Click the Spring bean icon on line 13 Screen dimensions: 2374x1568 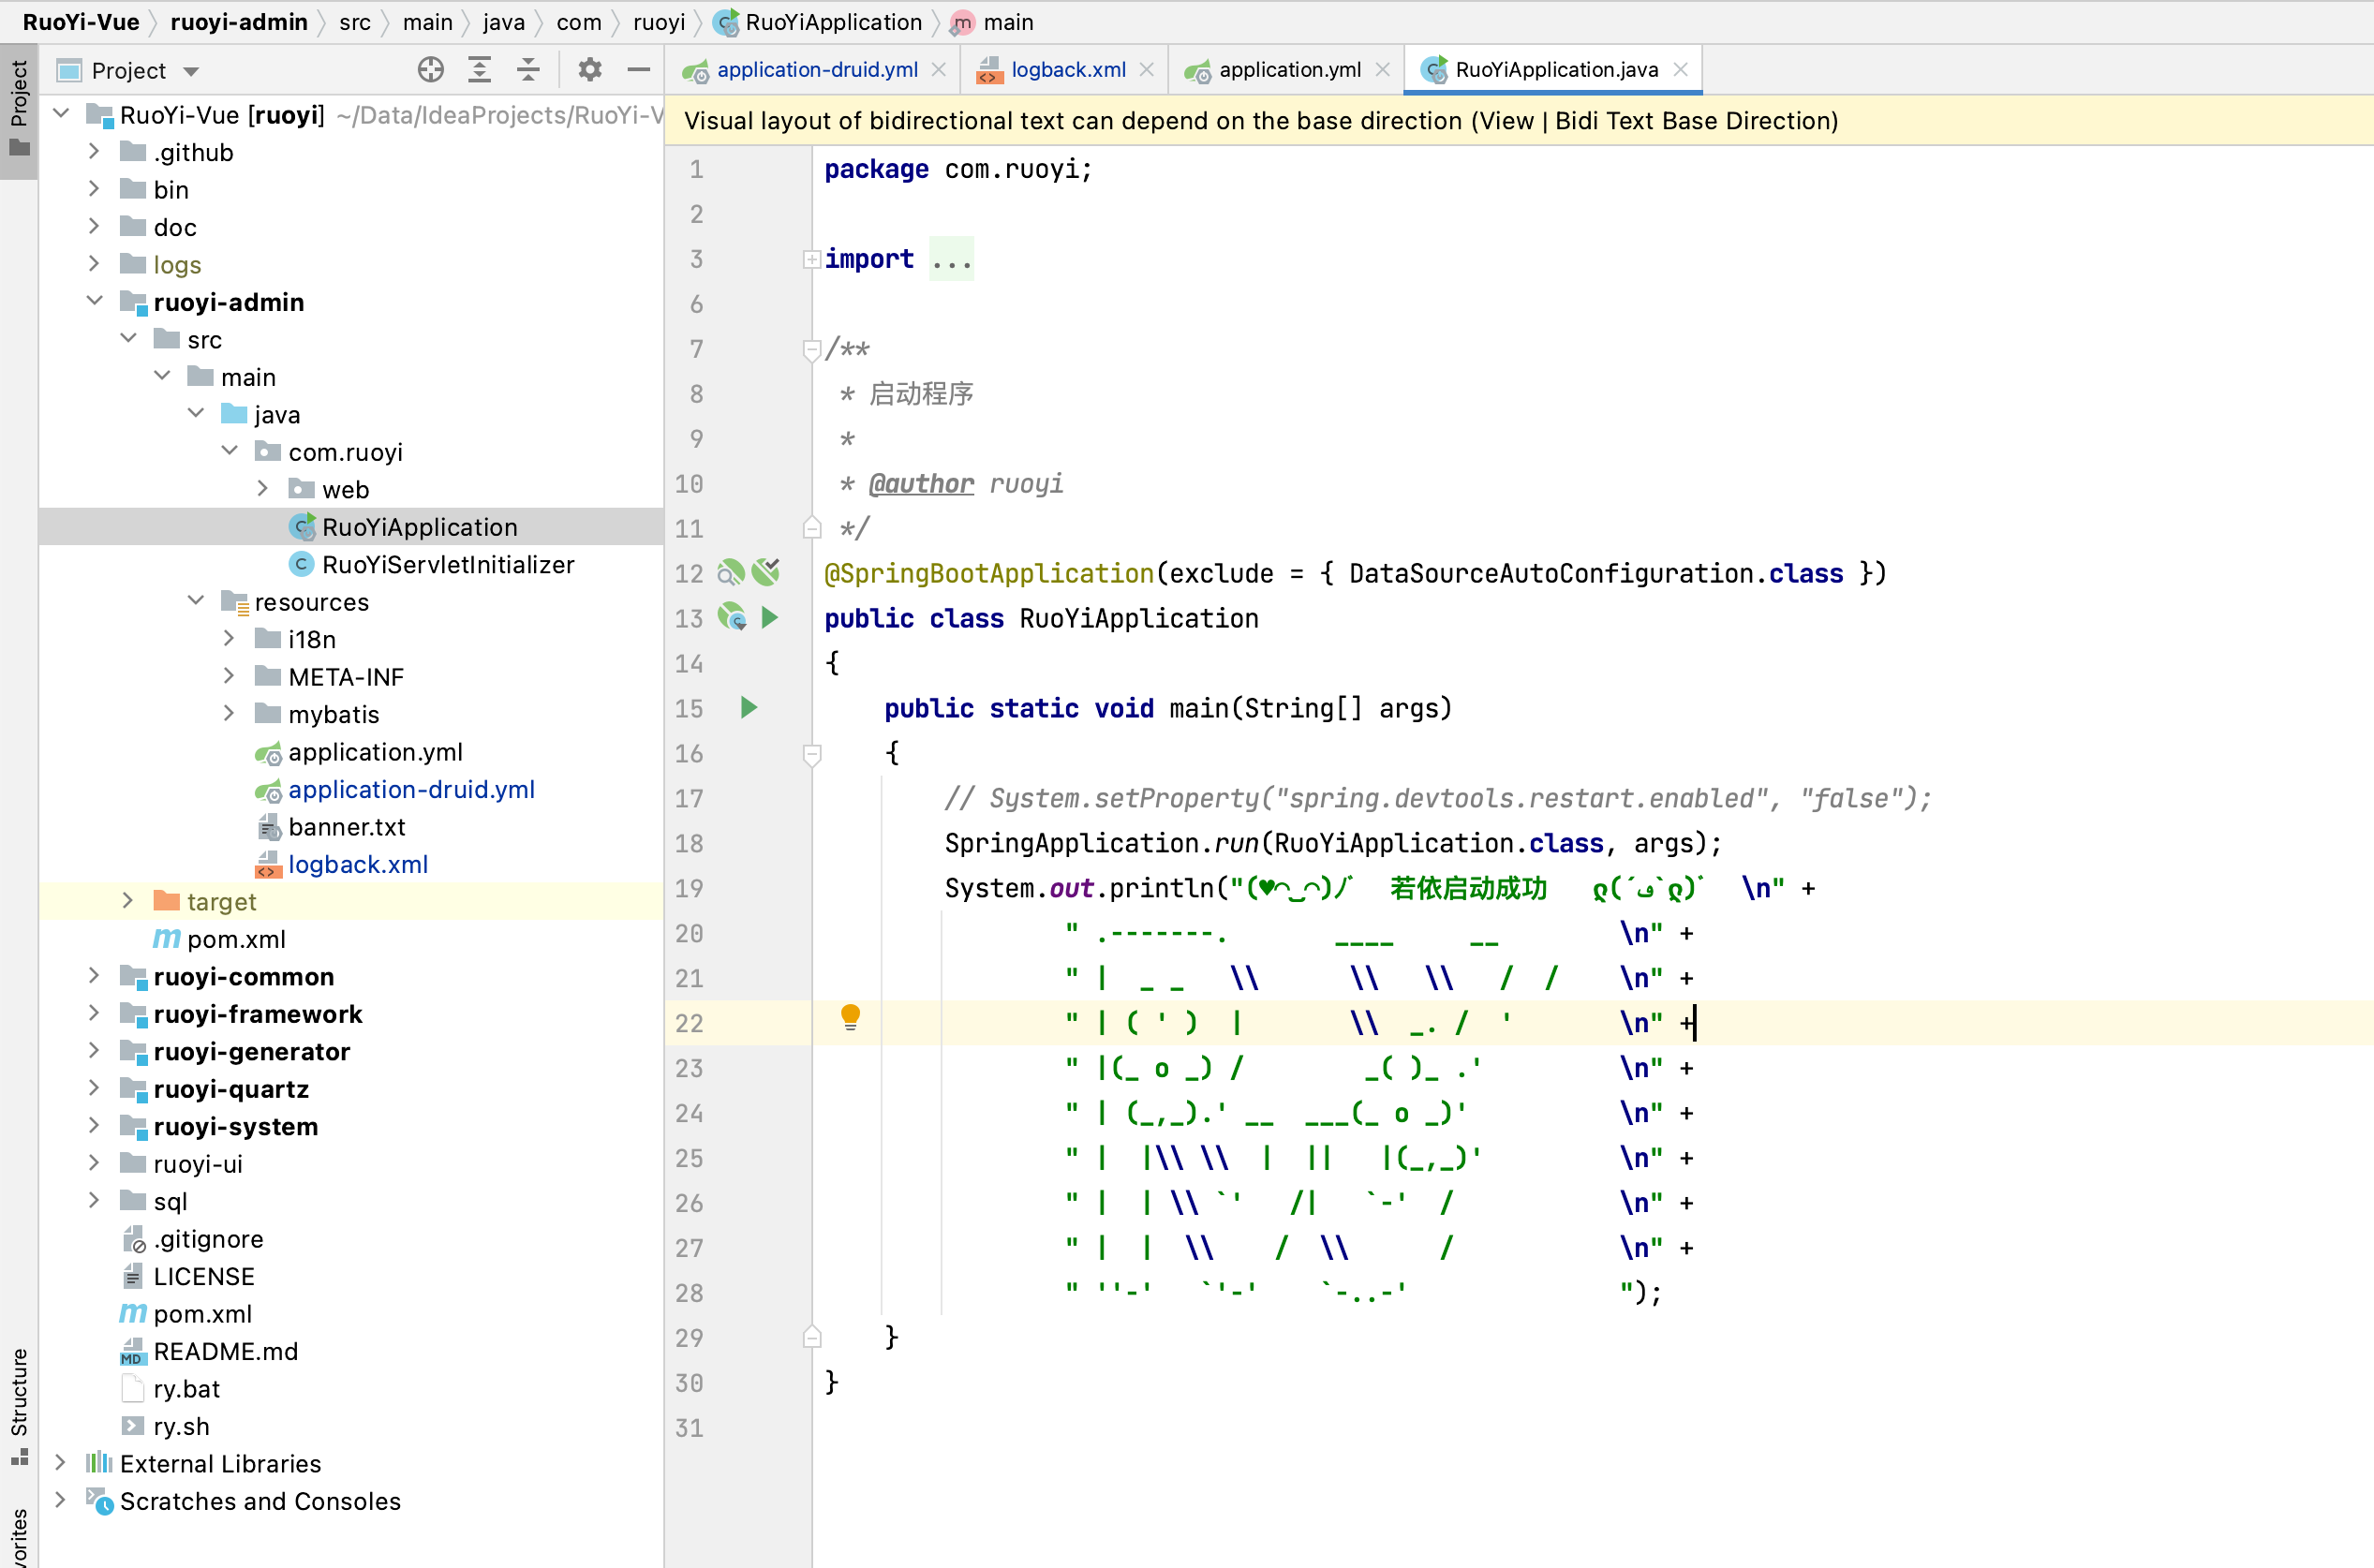coord(732,618)
